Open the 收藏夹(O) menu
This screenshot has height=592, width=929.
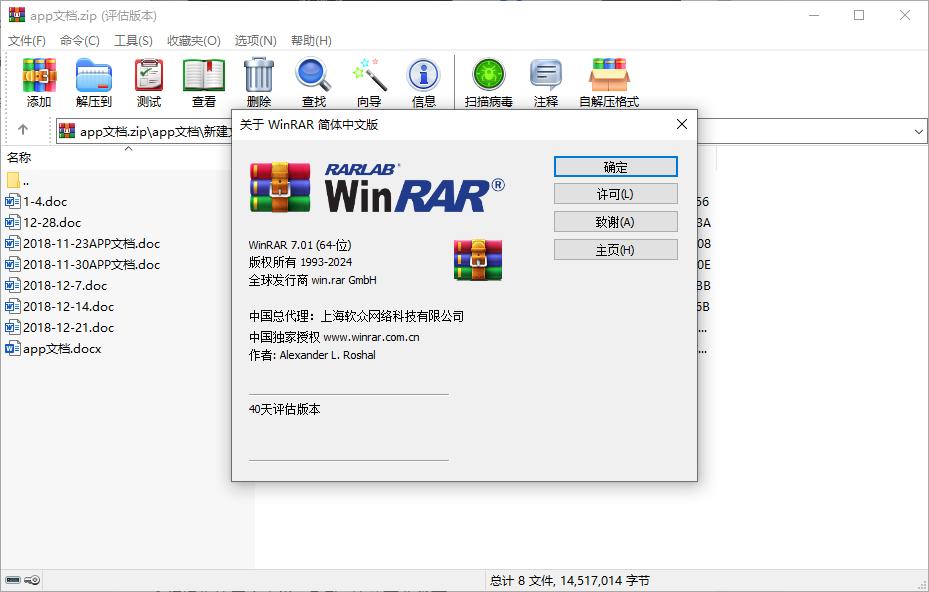(194, 40)
